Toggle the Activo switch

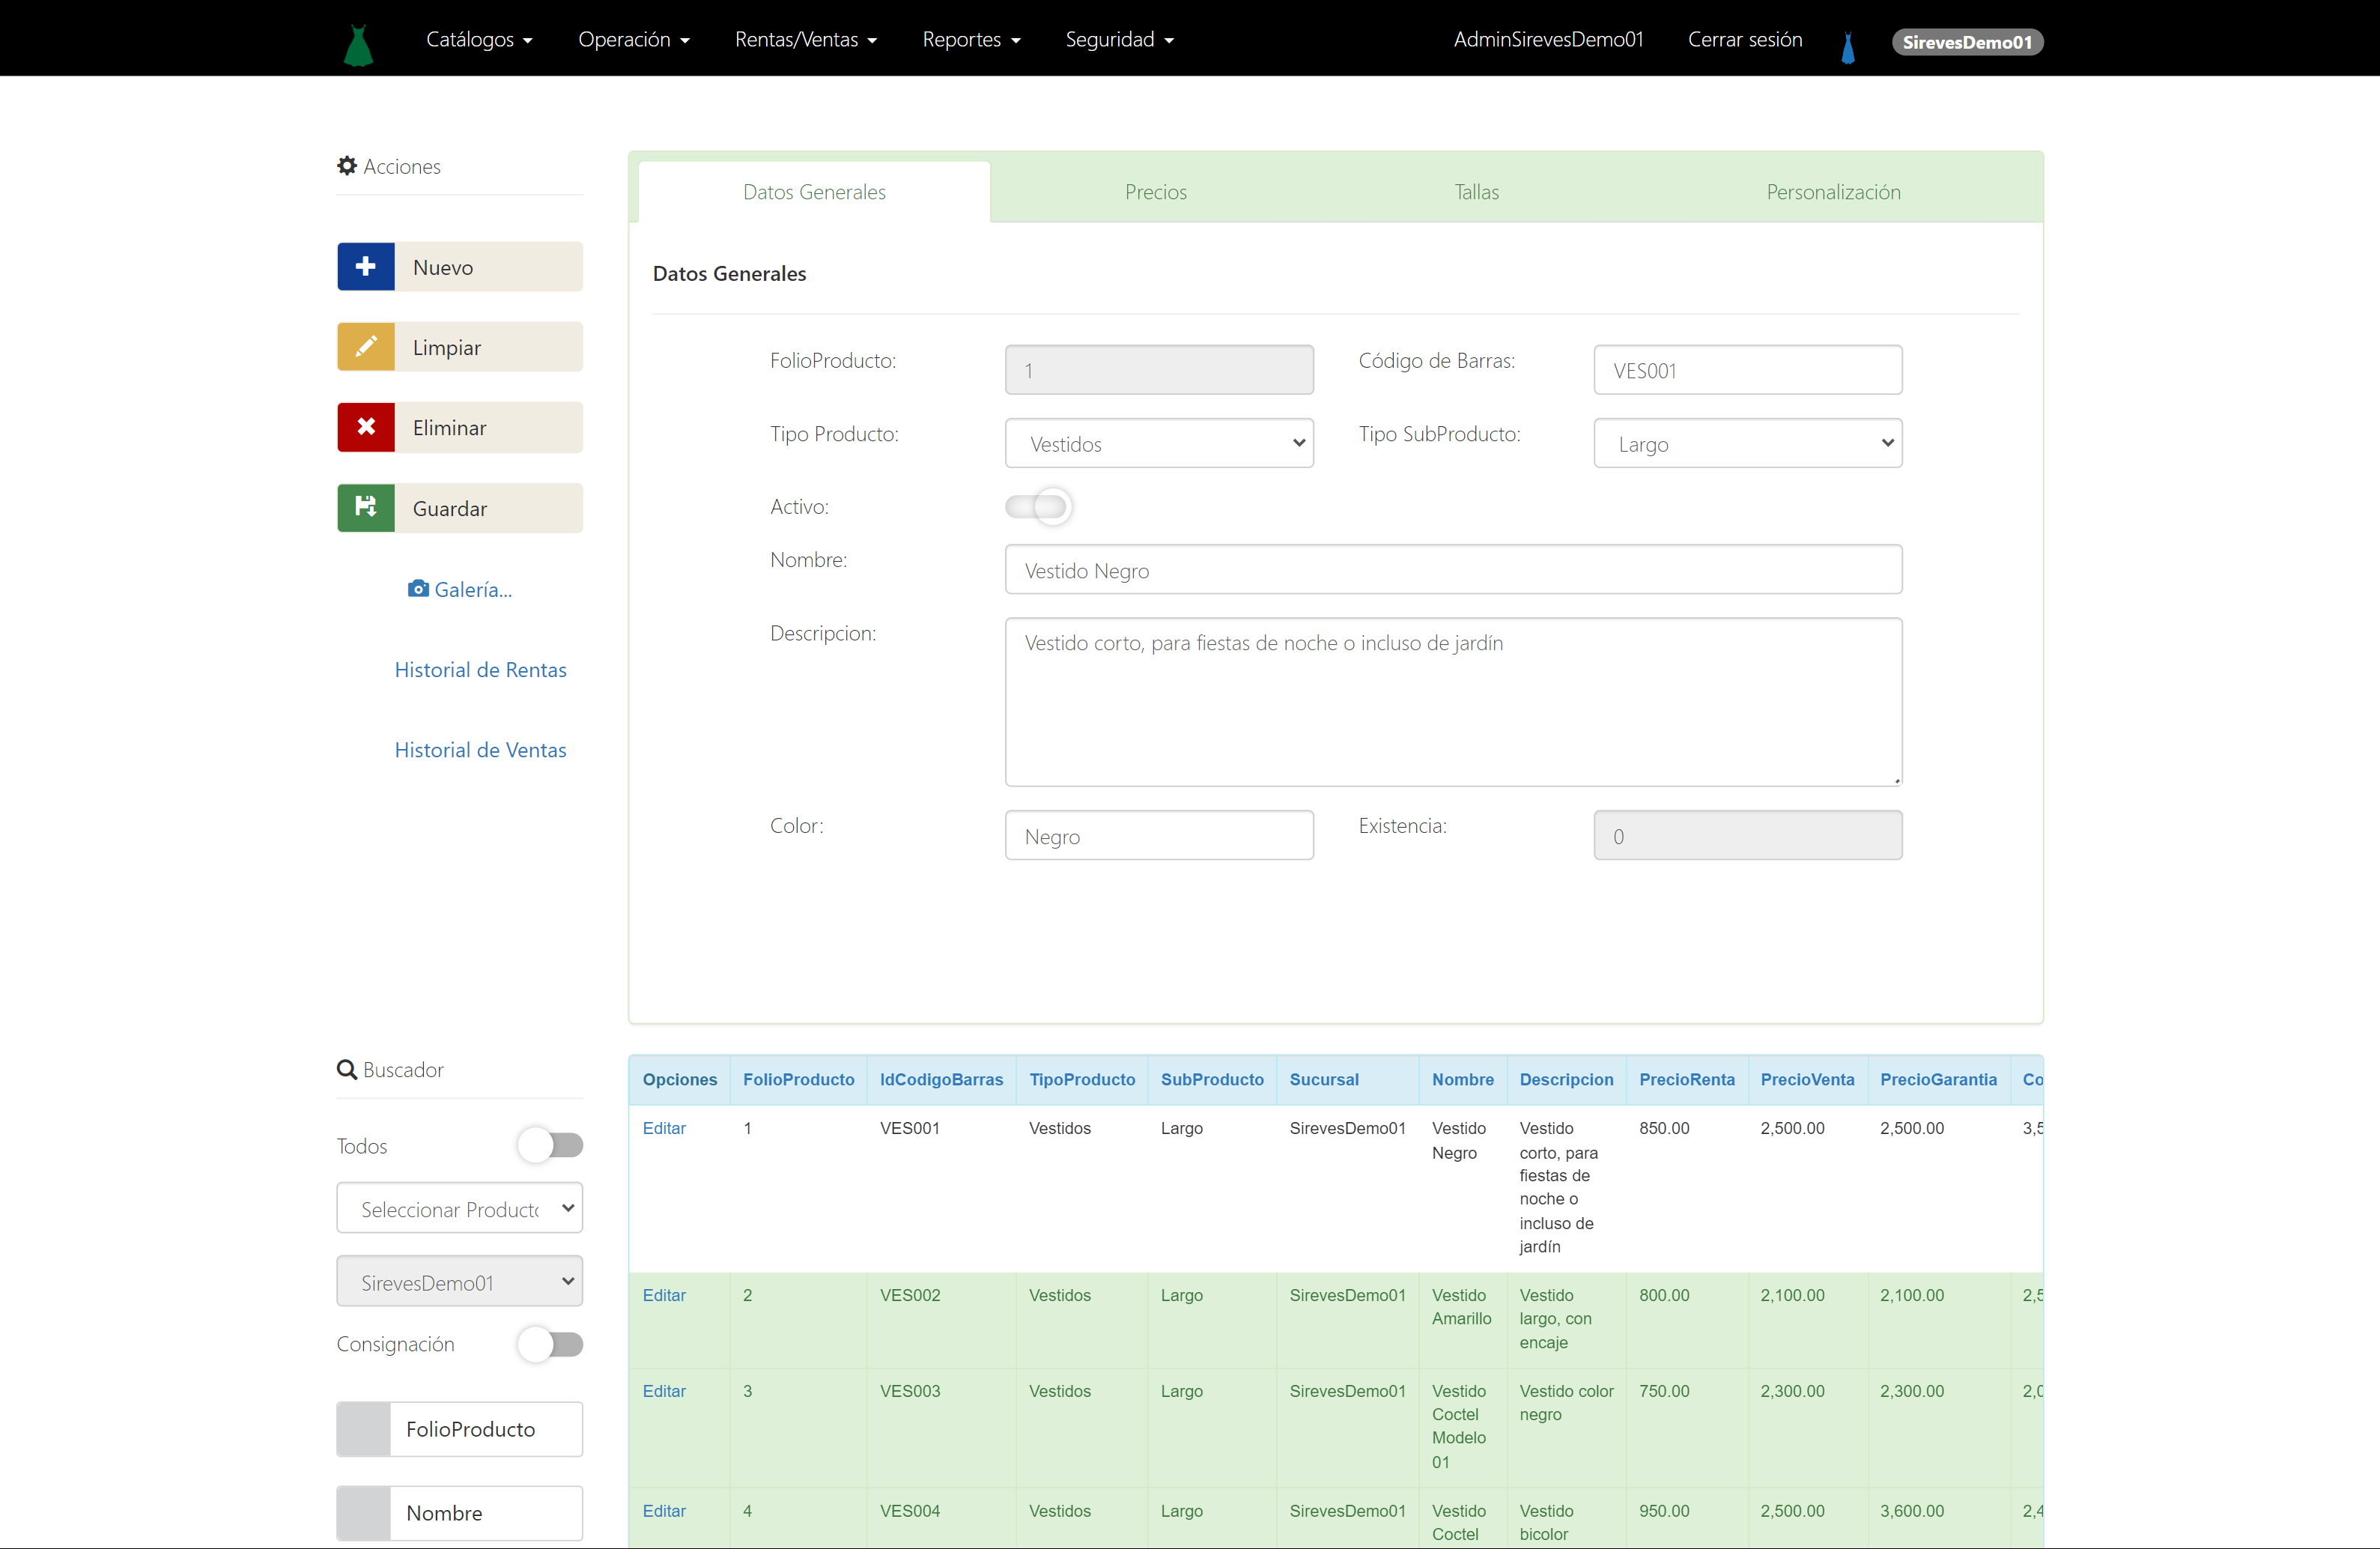(x=1038, y=506)
